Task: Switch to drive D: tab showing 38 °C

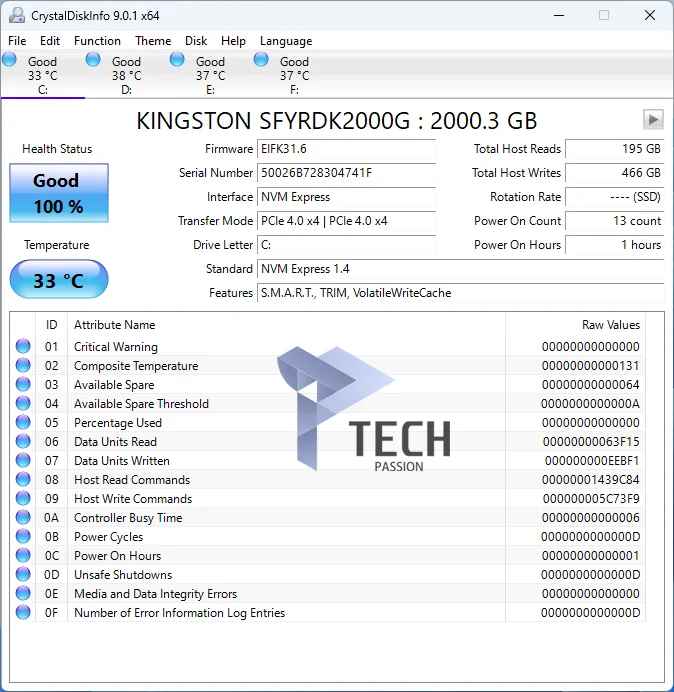Action: click(127, 74)
